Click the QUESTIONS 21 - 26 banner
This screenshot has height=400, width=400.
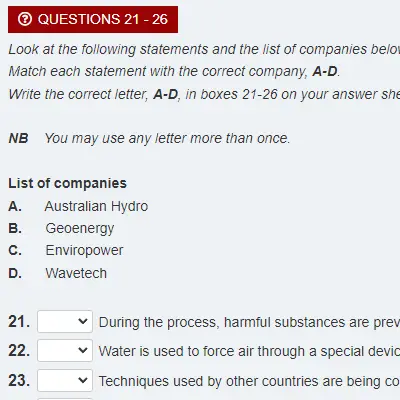(x=93, y=19)
